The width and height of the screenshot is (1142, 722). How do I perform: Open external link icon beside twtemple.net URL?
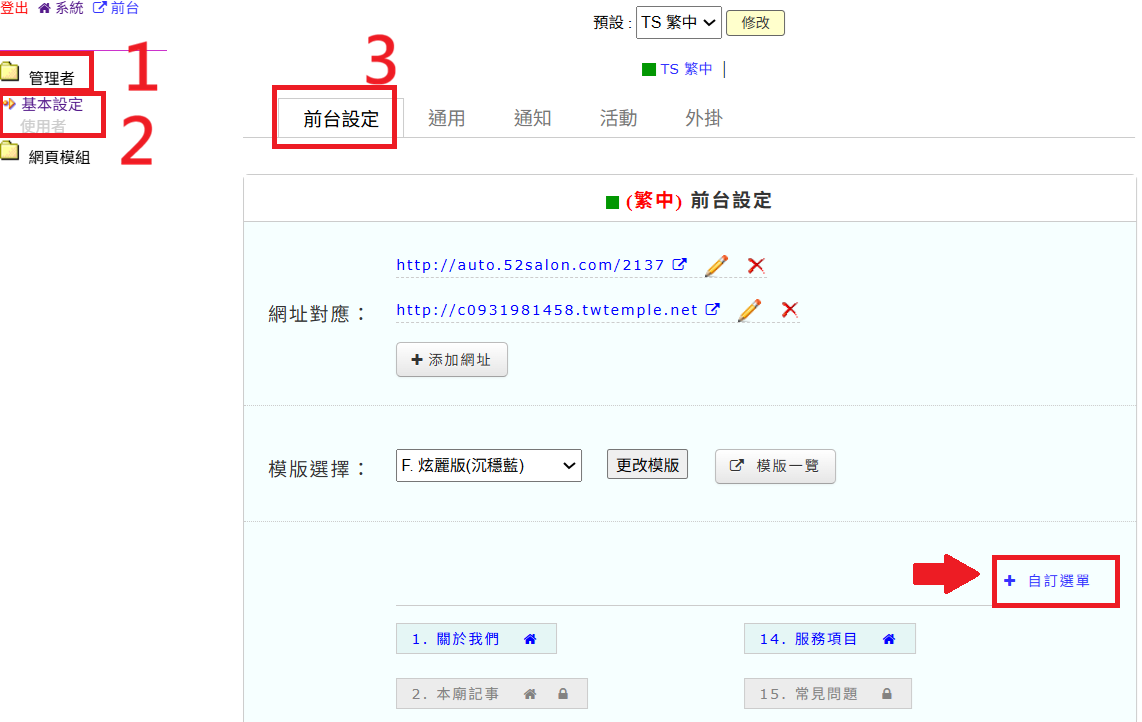[713, 310]
